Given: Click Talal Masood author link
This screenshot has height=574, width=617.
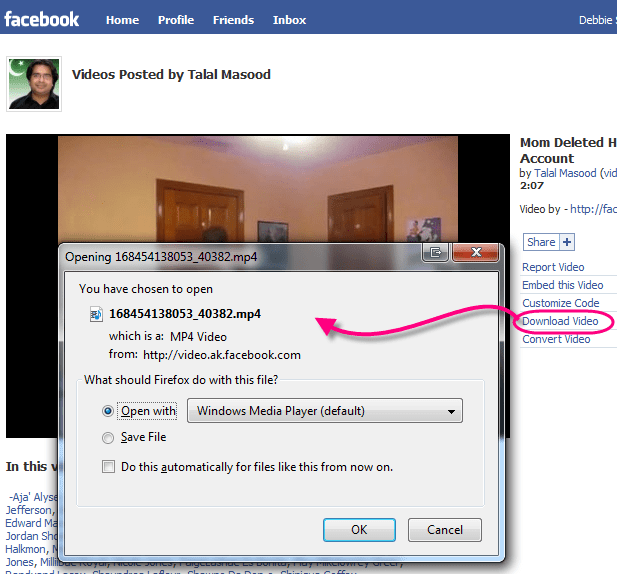Looking at the screenshot, I should tap(565, 173).
